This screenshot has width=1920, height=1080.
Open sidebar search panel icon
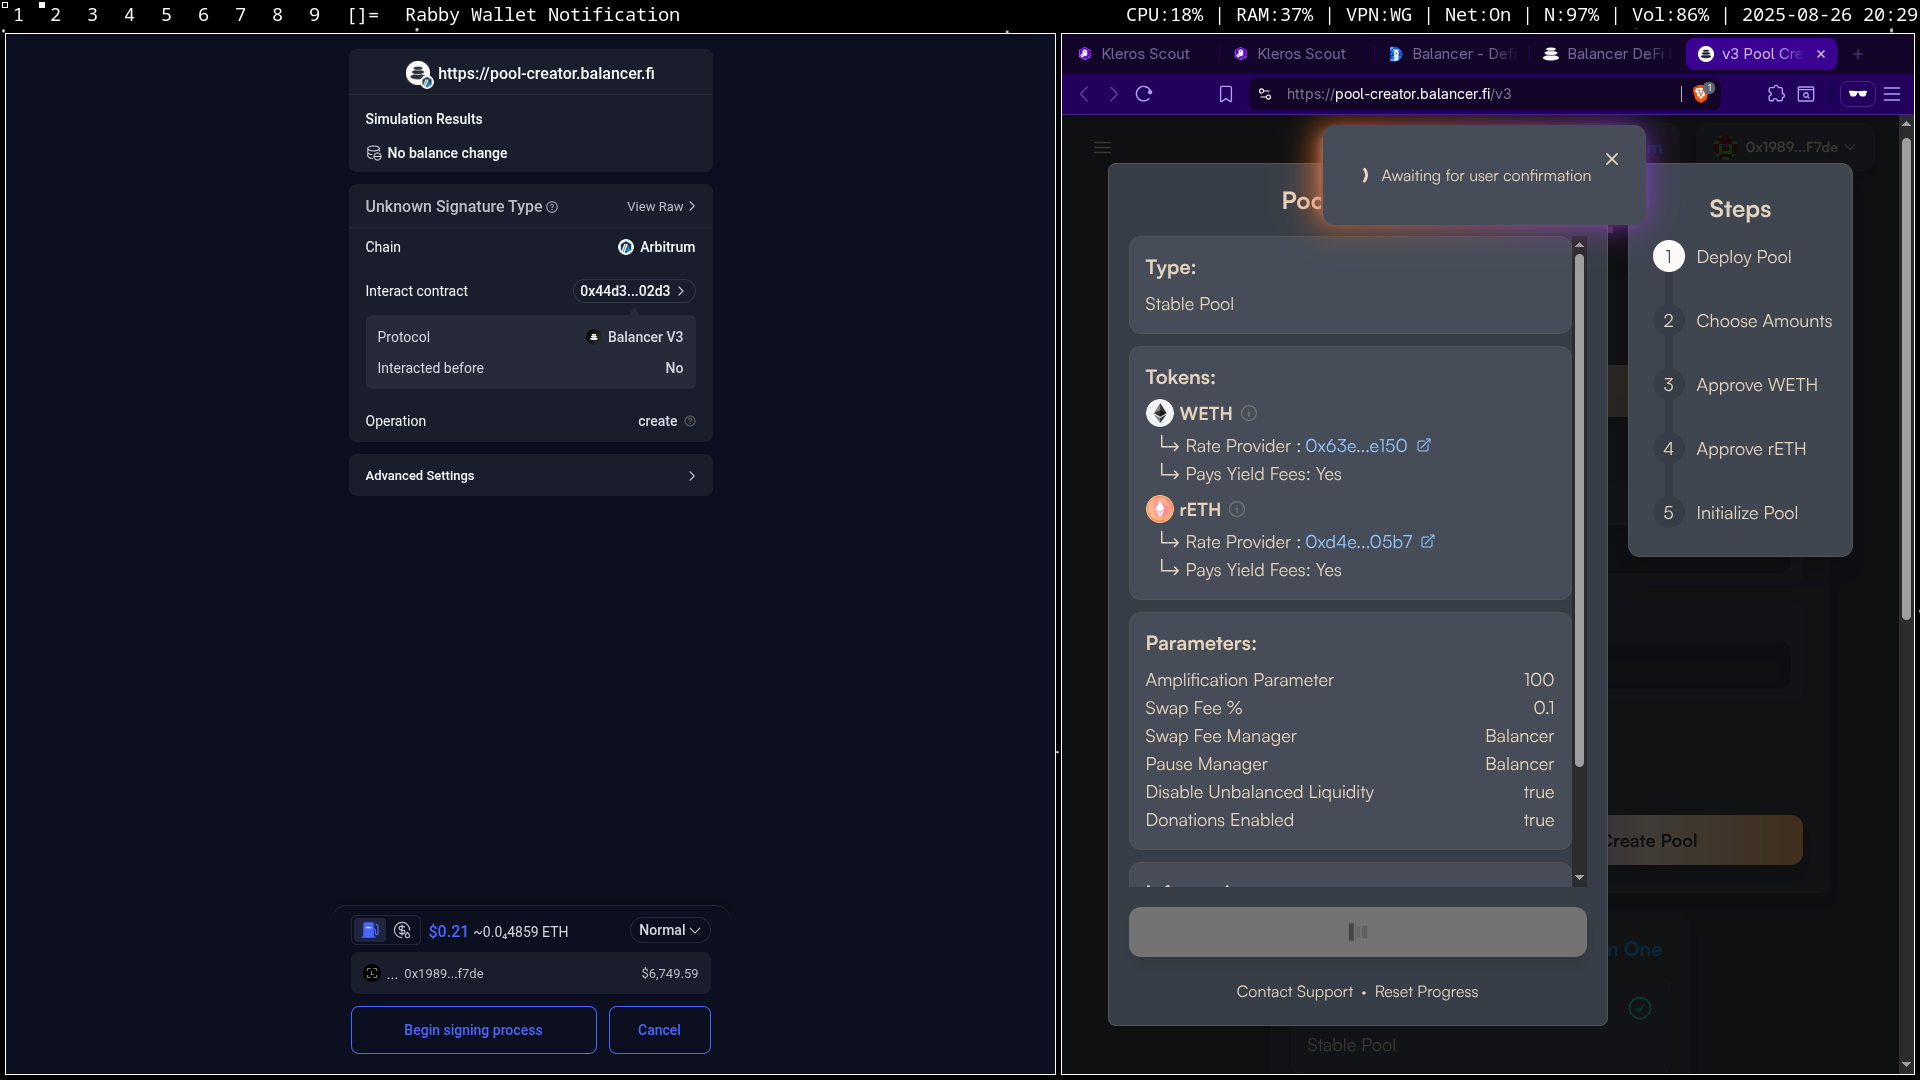[1806, 94]
